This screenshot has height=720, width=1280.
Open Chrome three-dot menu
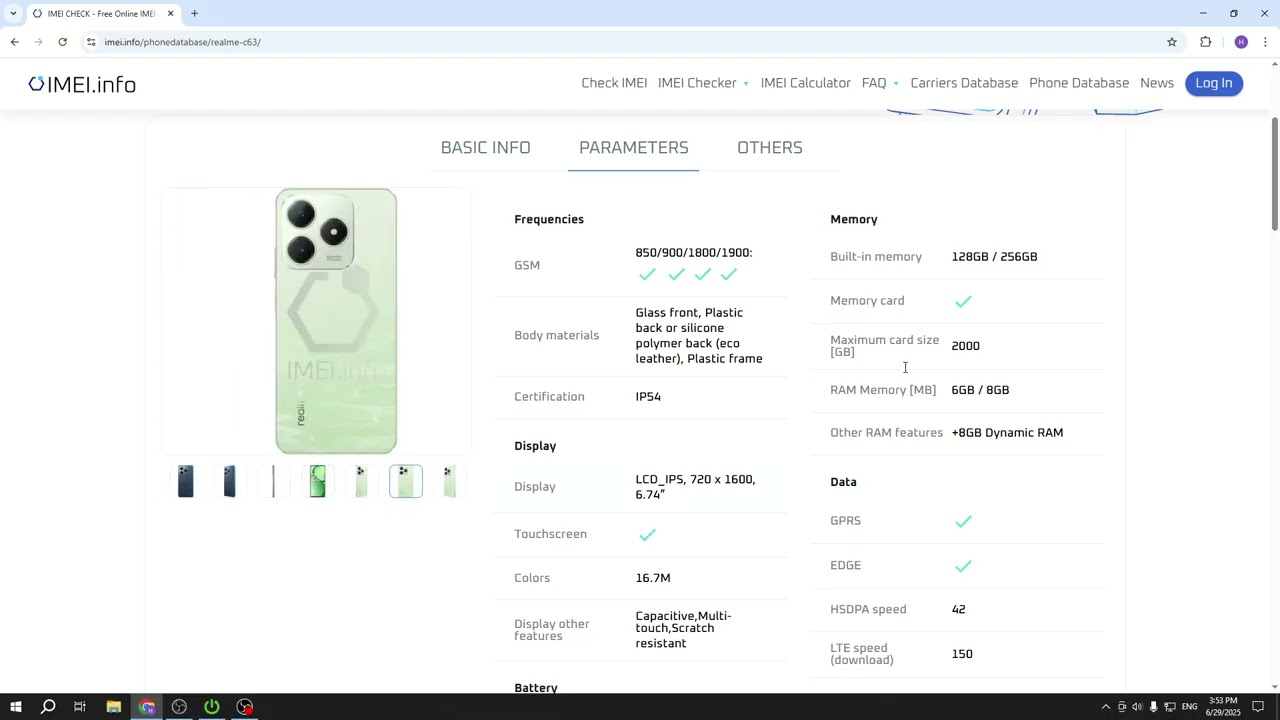[x=1265, y=42]
